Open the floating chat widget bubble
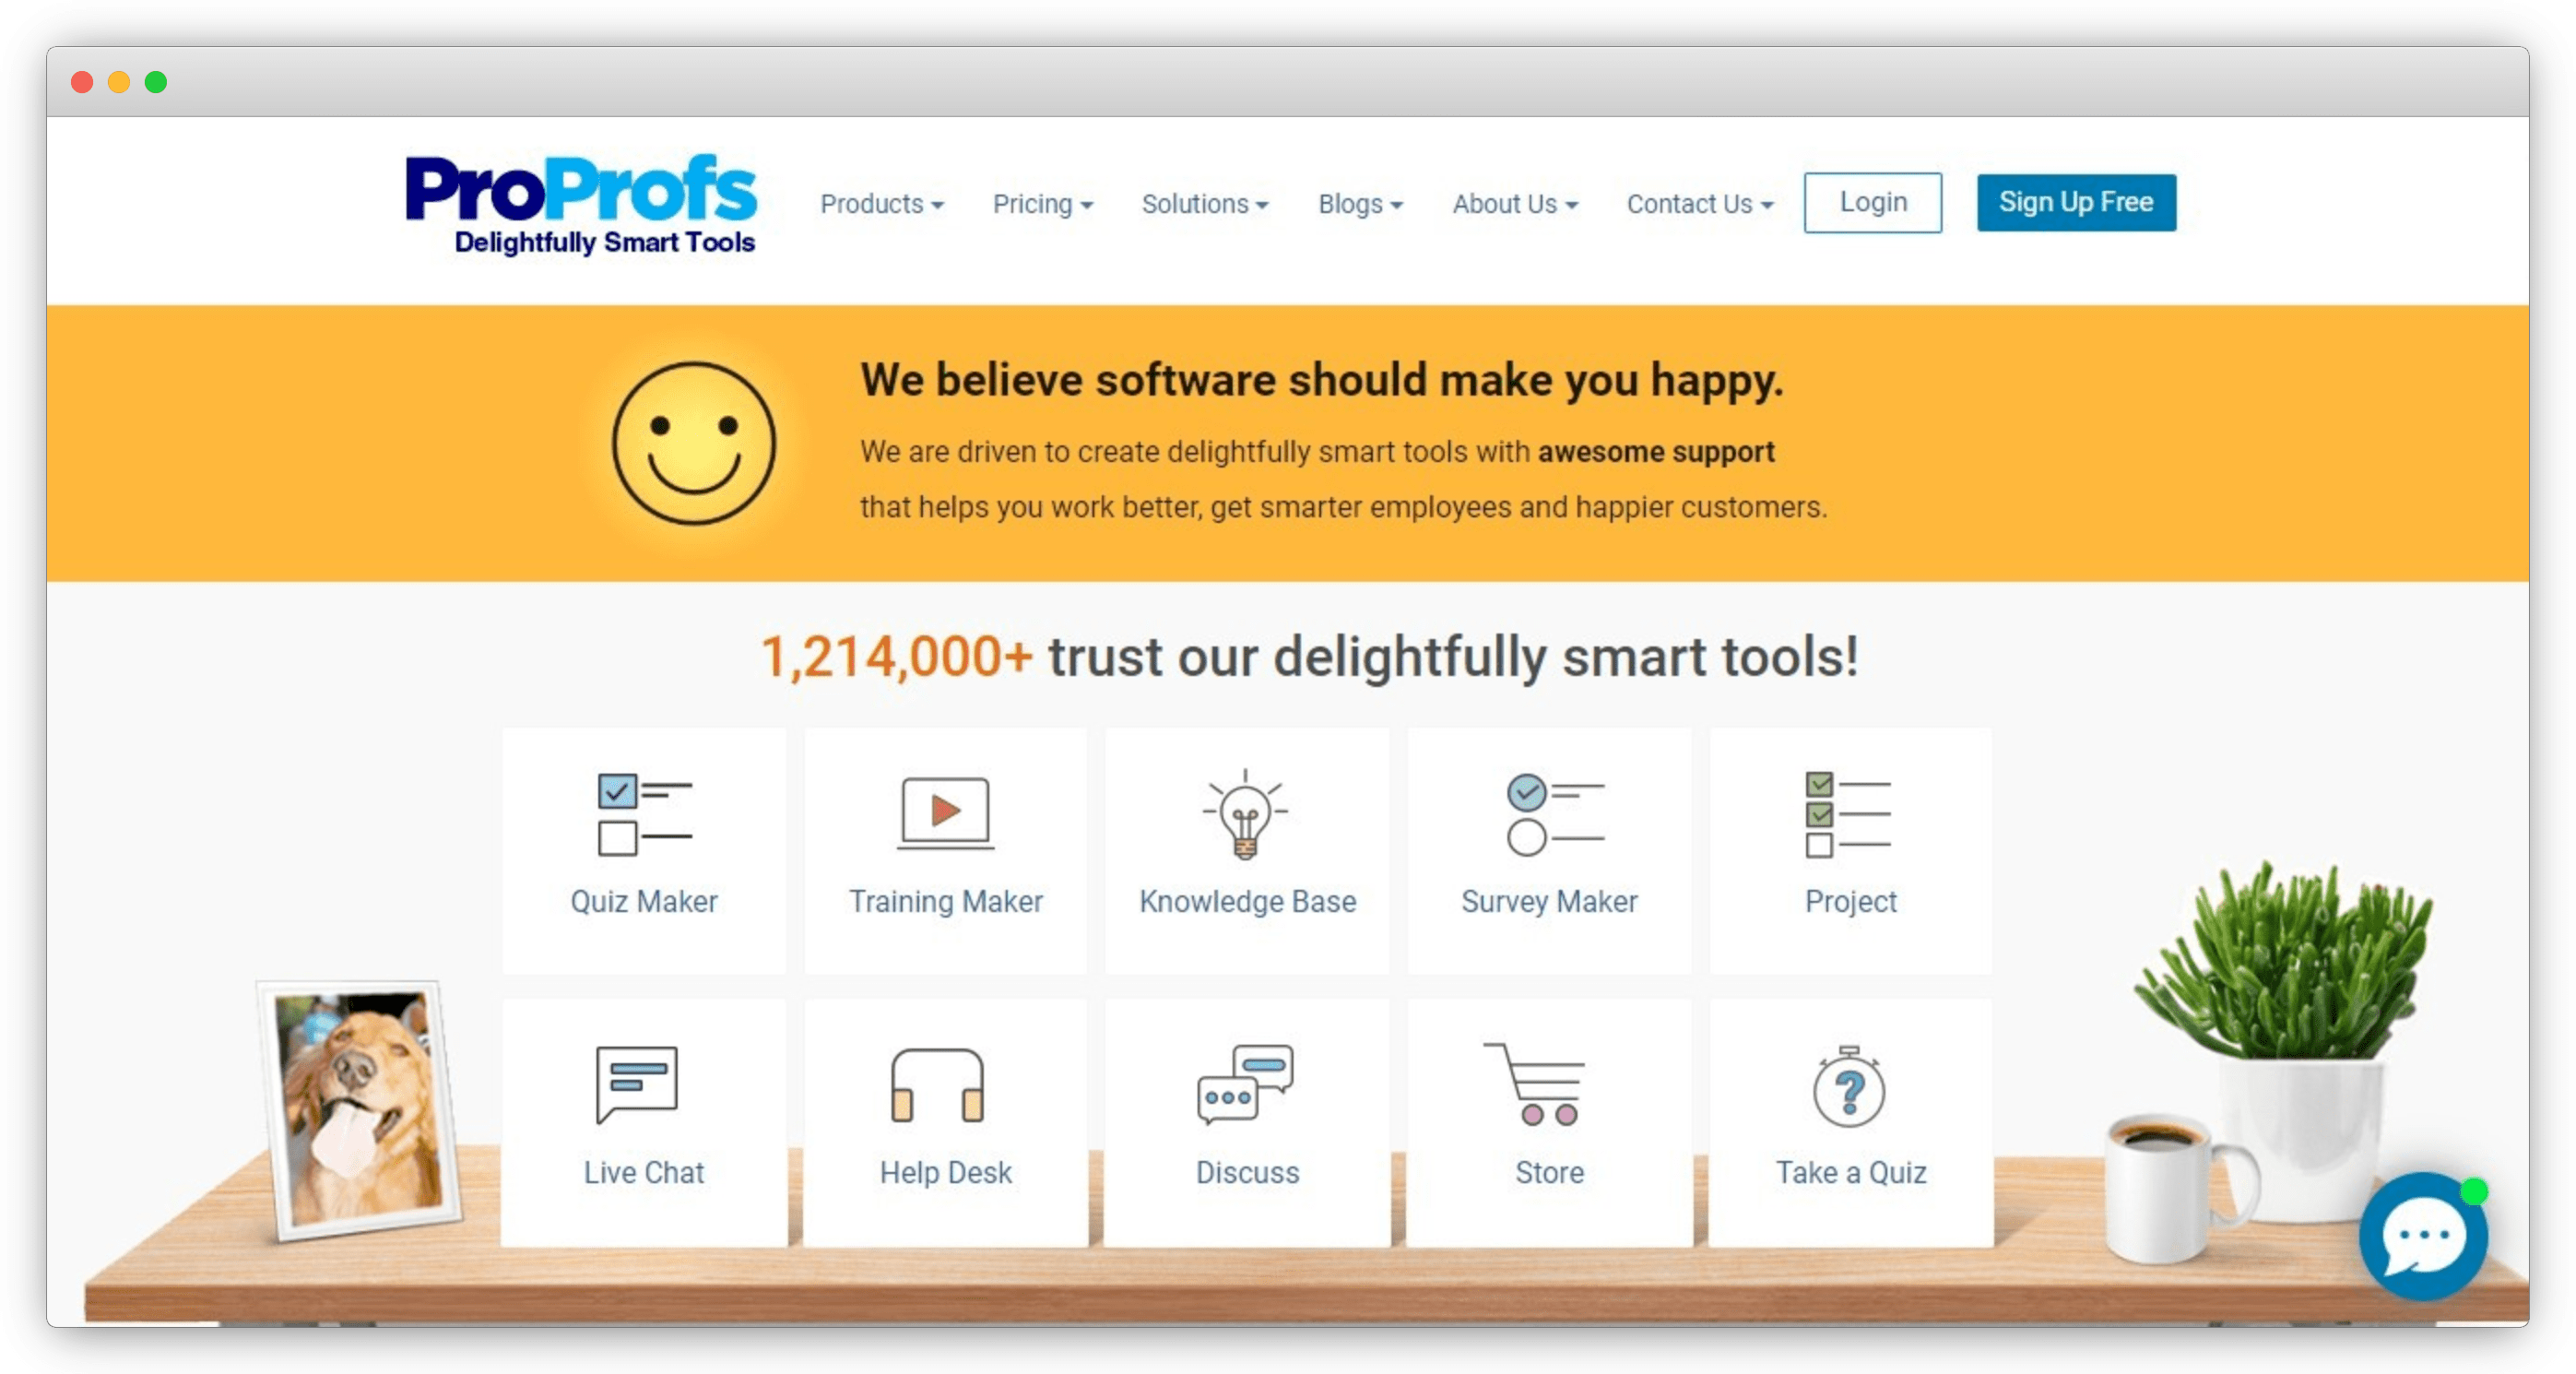Viewport: 2576px width, 1374px height. point(2422,1236)
